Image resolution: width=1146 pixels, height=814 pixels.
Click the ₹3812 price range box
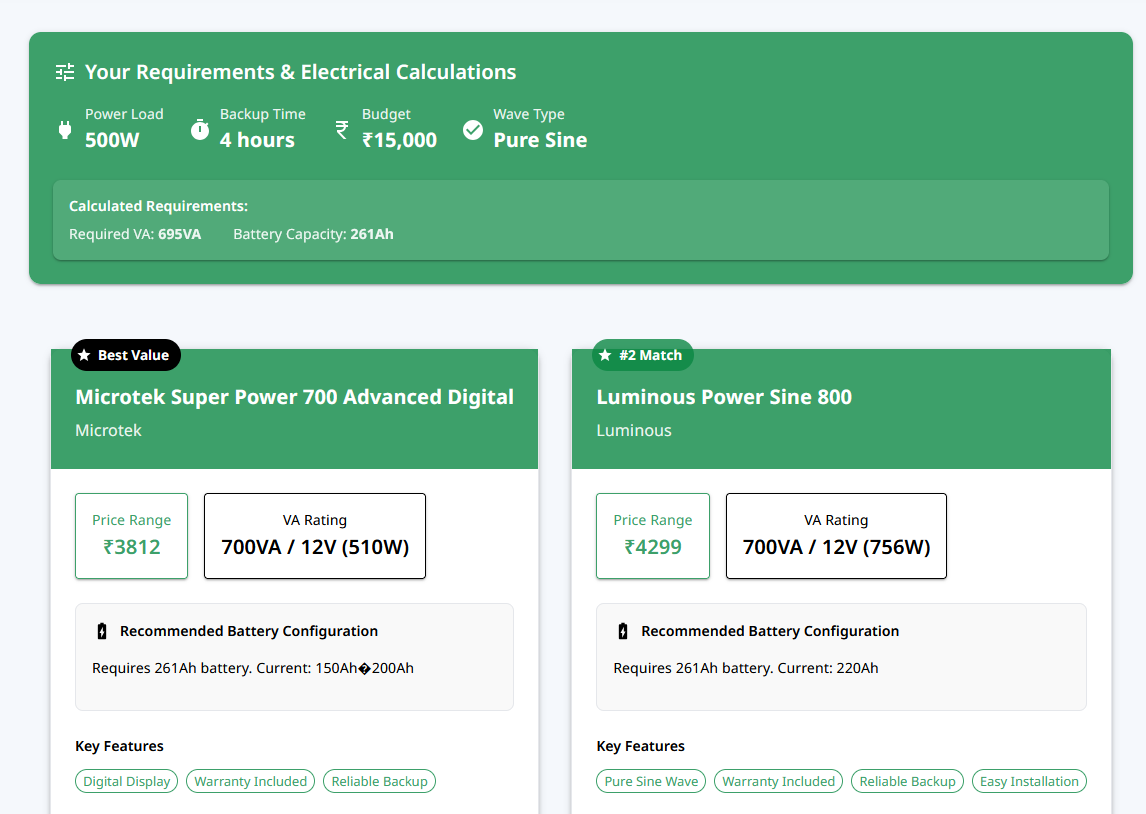coord(132,536)
